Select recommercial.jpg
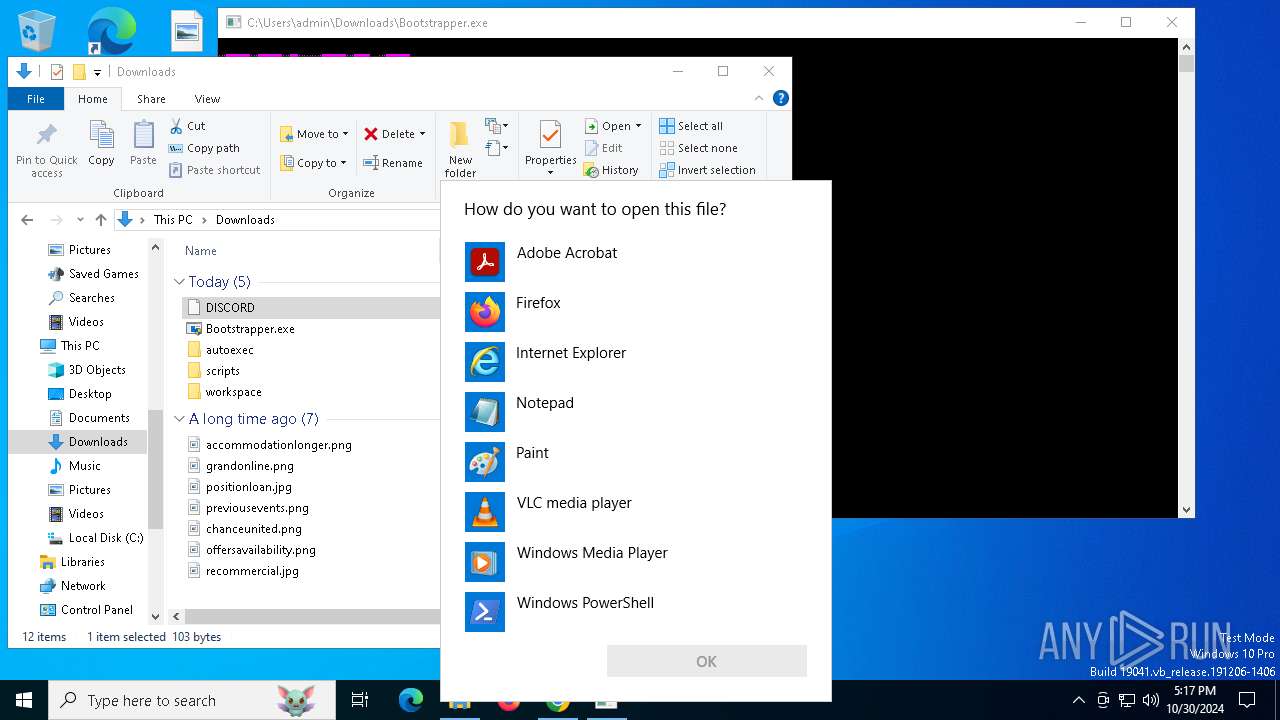Viewport: 1280px width, 720px height. coord(252,571)
